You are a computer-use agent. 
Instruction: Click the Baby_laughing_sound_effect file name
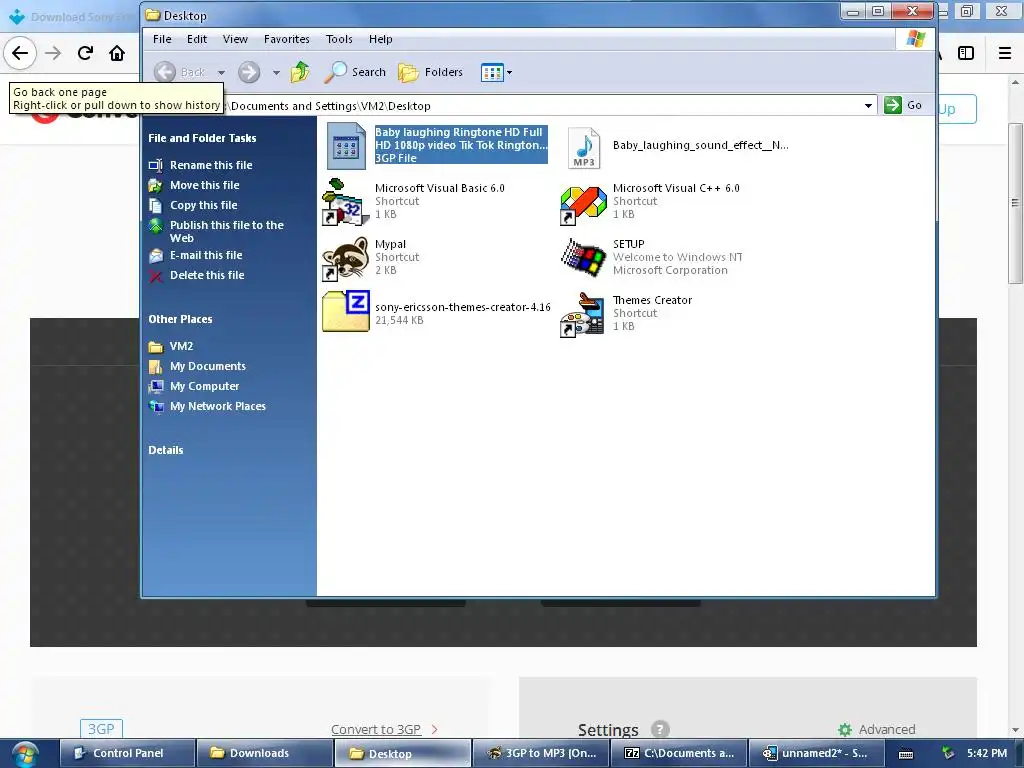tap(700, 145)
